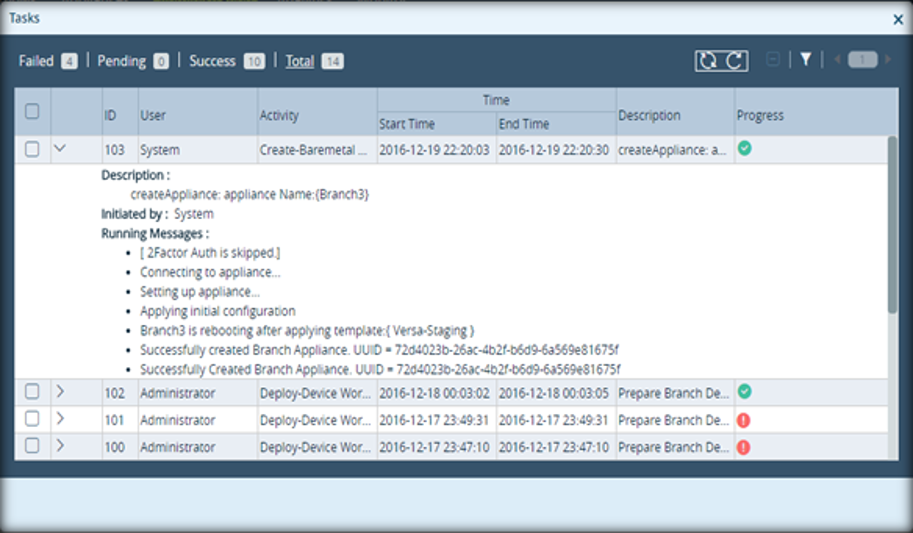Click red error icon for task 100
The height and width of the screenshot is (533, 913).
tap(744, 447)
